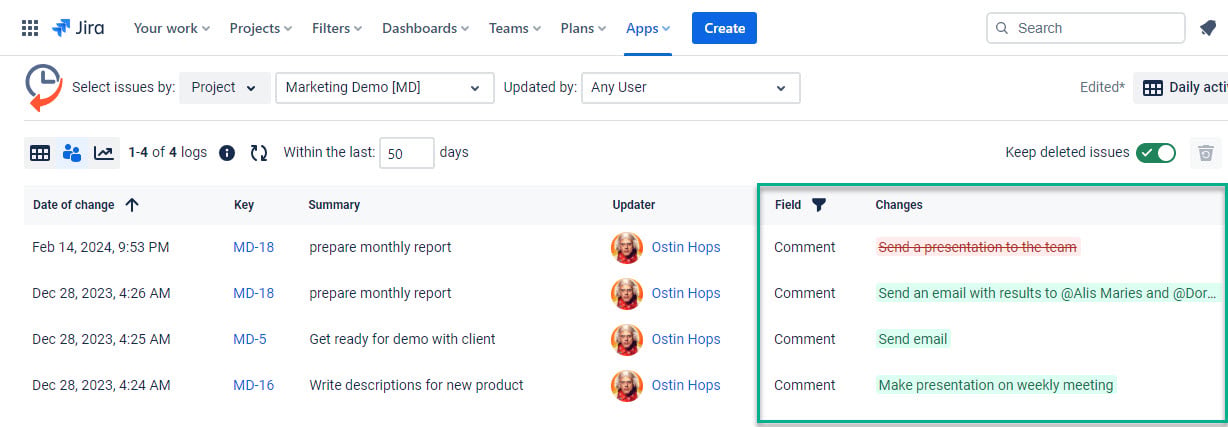The height and width of the screenshot is (427, 1228).
Task: Open the Marketing Demo [MD] dropdown
Action: 385,87
